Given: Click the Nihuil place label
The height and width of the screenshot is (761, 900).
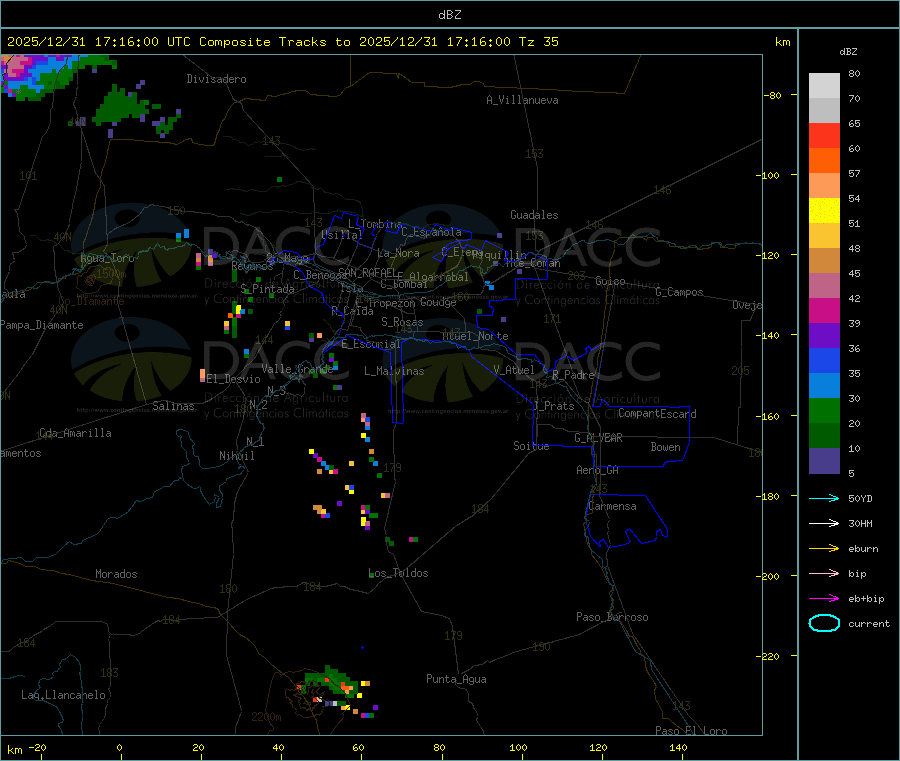Looking at the screenshot, I should (x=237, y=456).
